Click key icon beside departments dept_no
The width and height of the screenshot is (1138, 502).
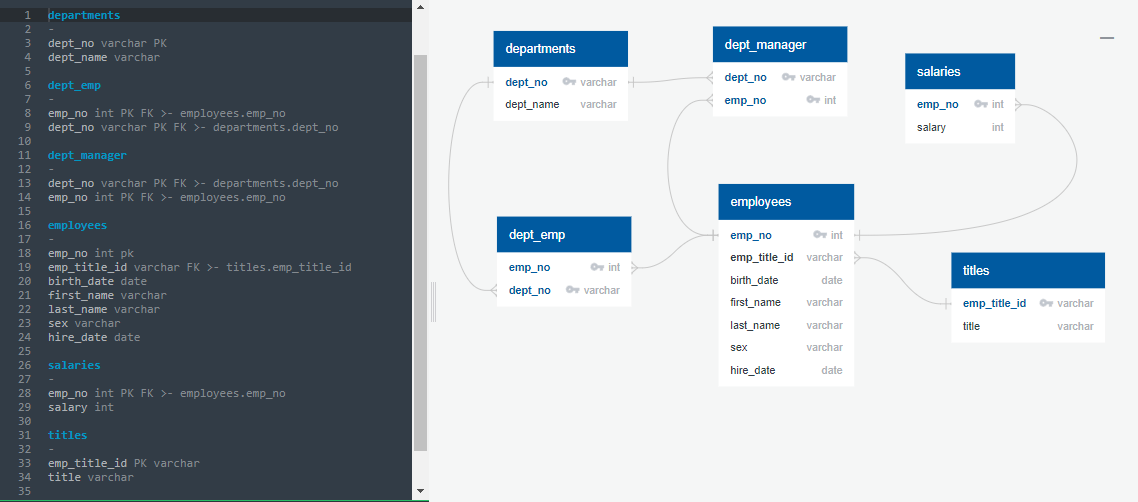[x=569, y=82]
